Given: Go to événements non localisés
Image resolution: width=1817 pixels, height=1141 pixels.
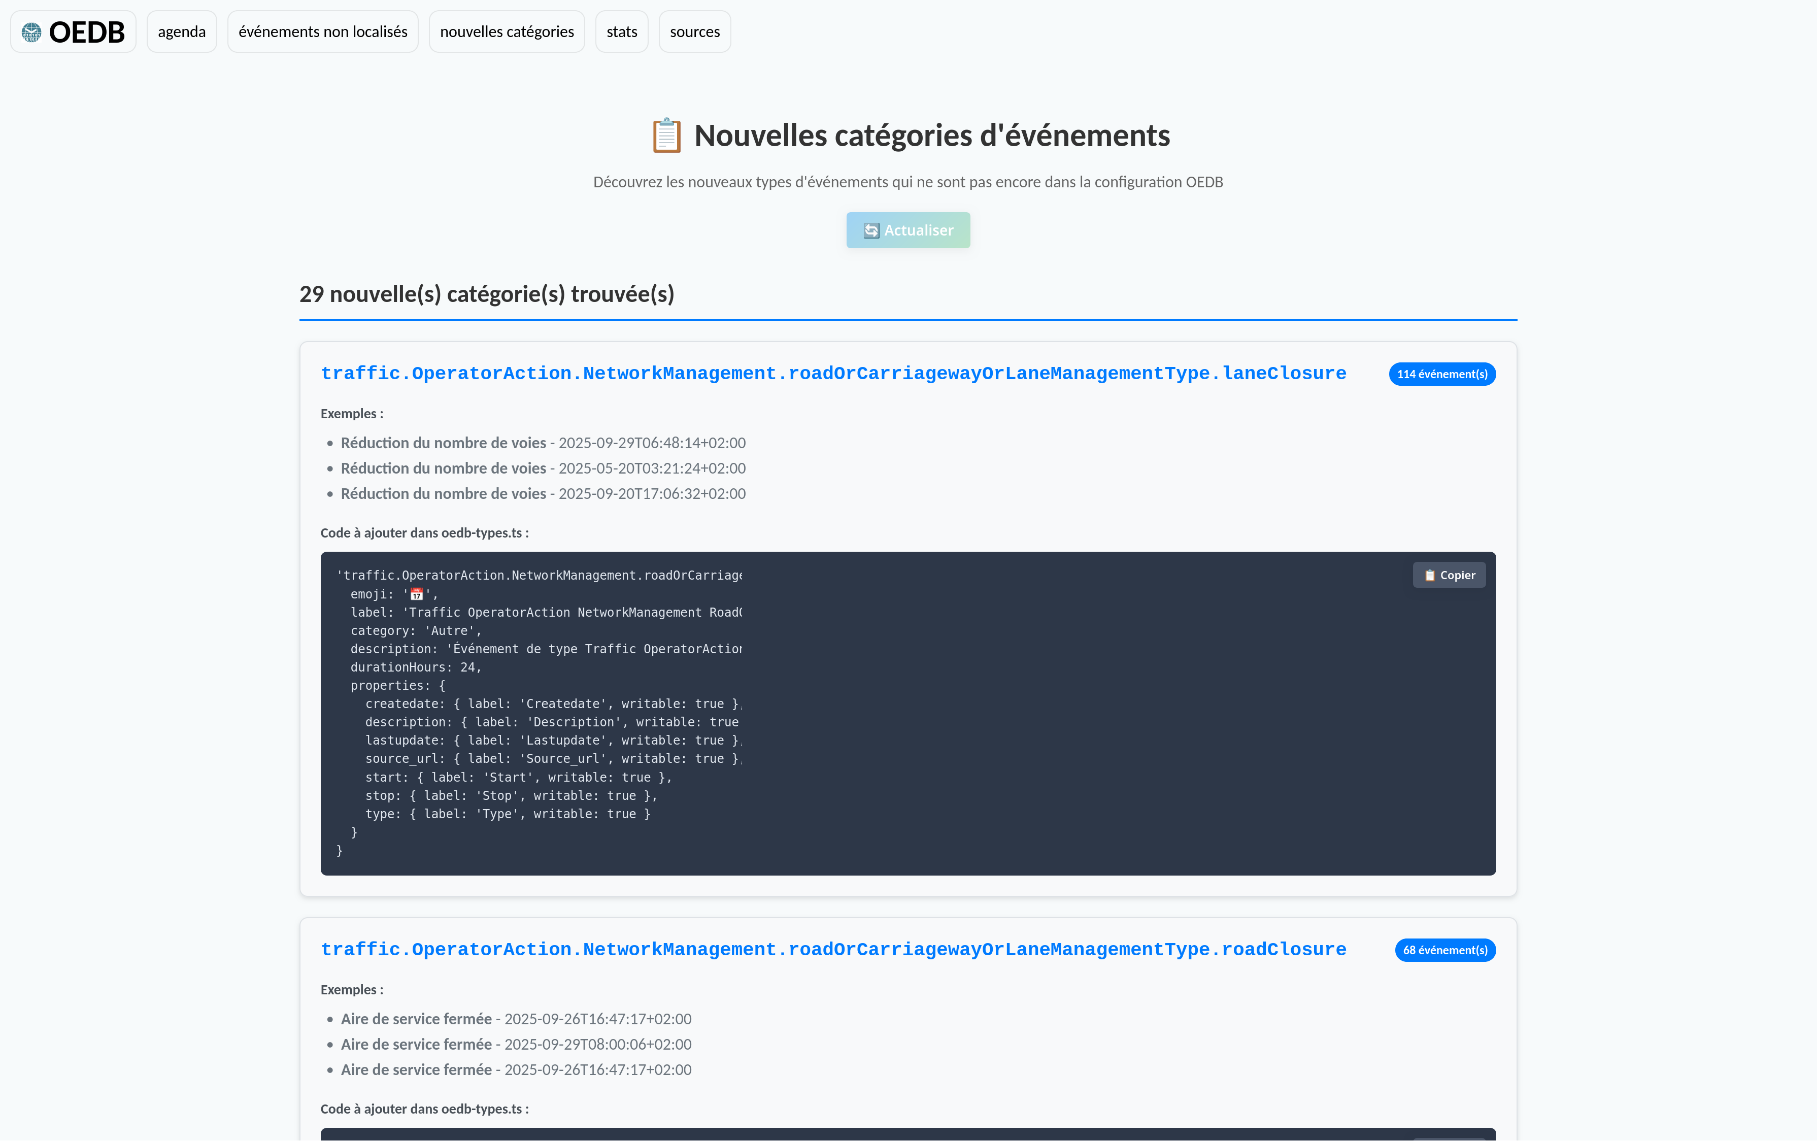Looking at the screenshot, I should point(323,32).
